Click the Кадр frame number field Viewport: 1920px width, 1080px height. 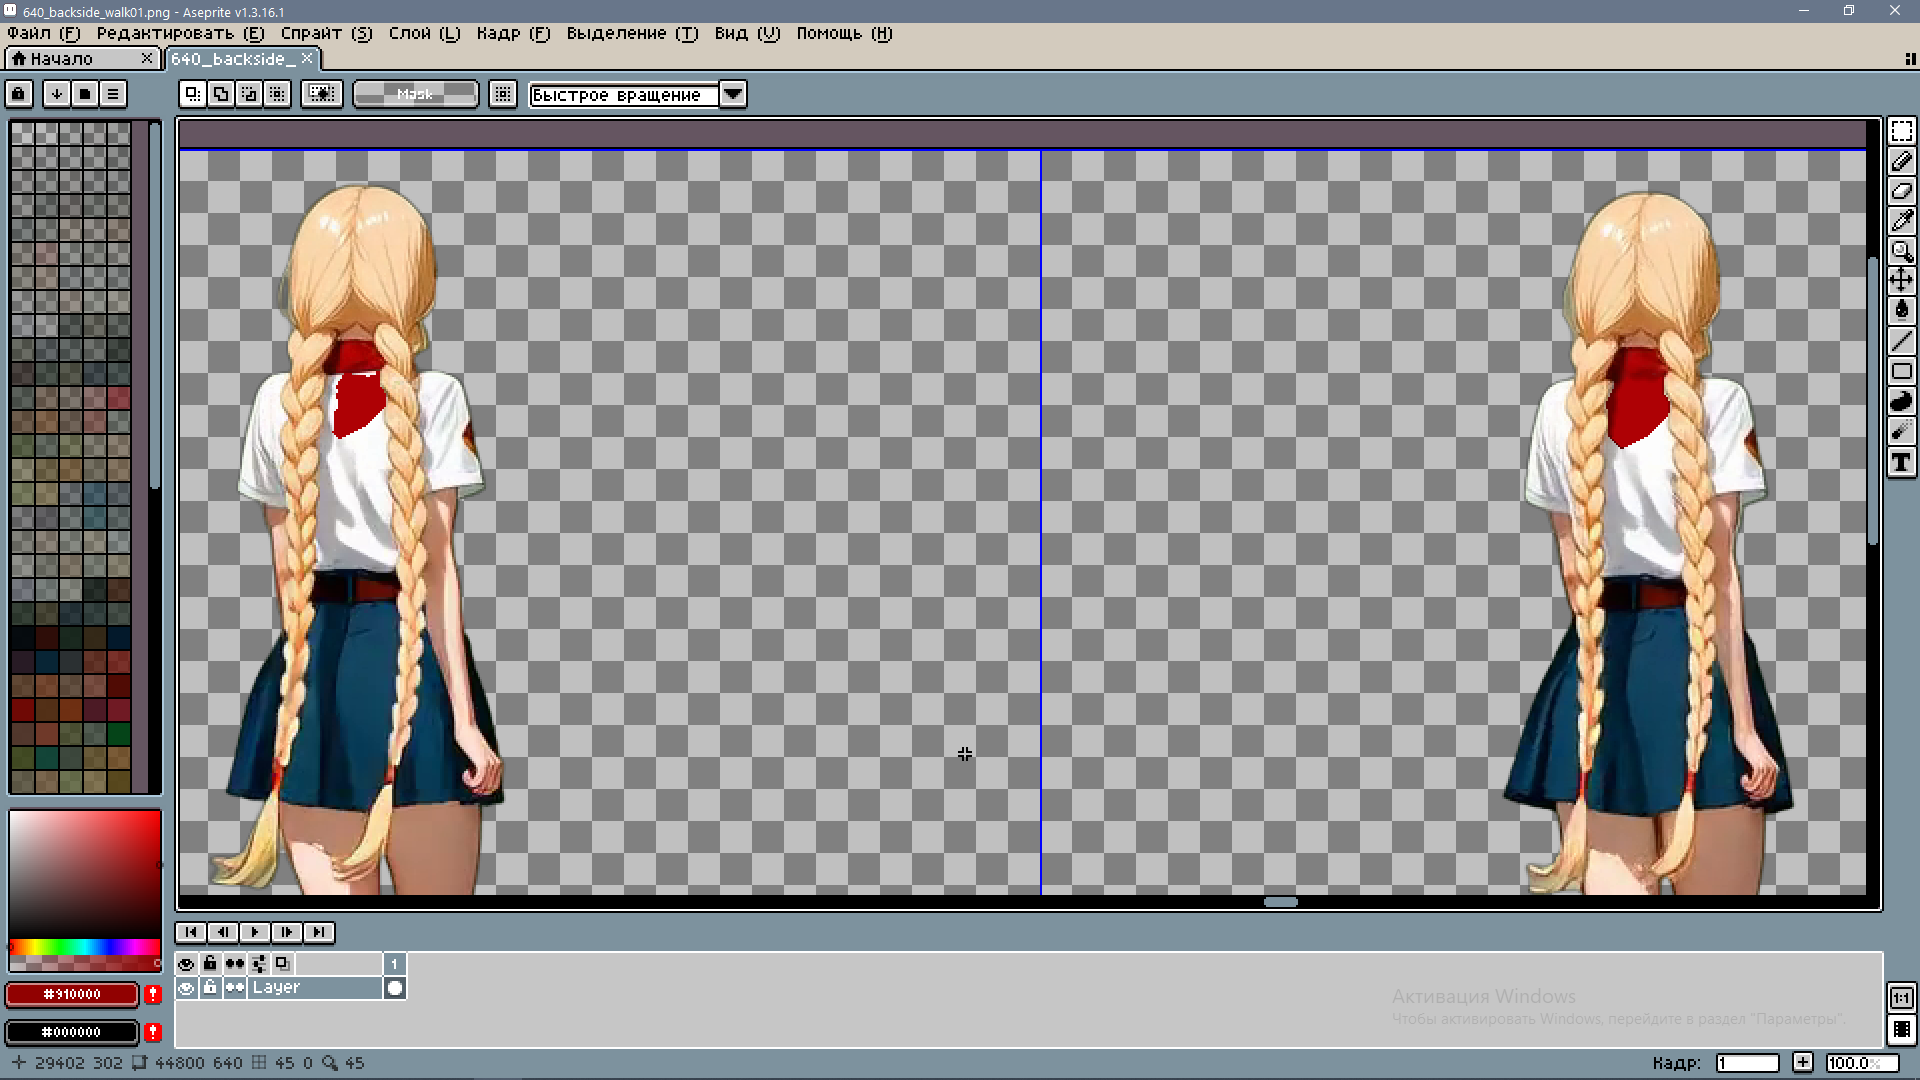click(x=1746, y=1063)
